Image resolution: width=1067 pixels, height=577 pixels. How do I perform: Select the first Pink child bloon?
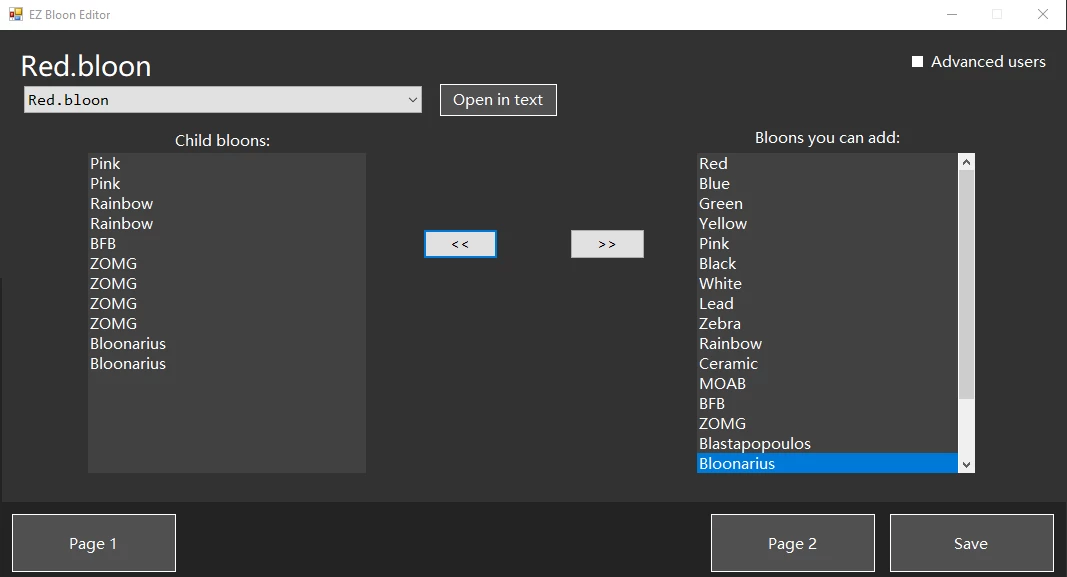[227, 163]
